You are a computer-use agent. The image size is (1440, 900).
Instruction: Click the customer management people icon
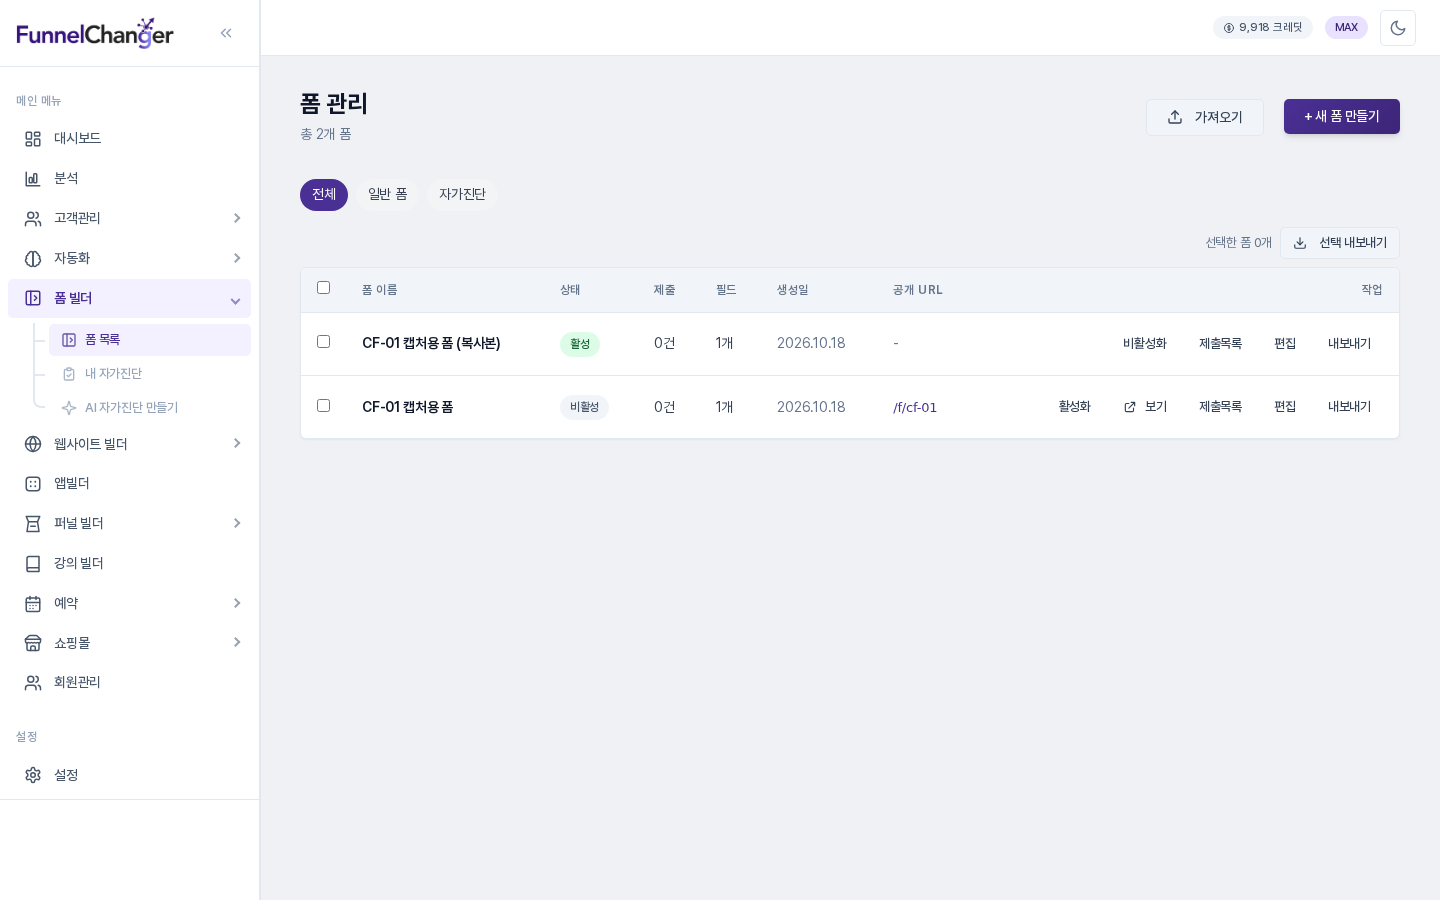point(33,219)
